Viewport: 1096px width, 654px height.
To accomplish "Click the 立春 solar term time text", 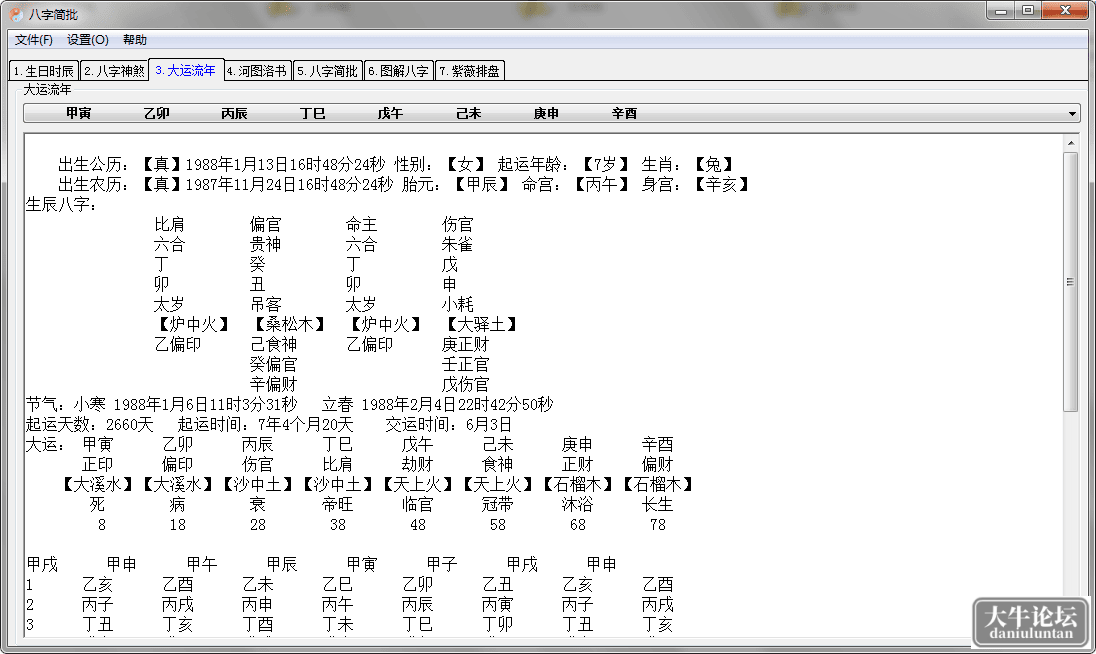I will [438, 405].
